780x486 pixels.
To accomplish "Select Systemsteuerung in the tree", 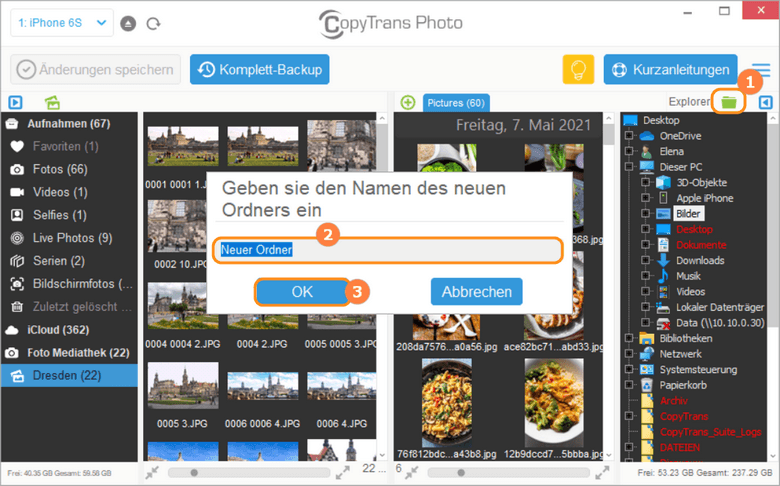I will tap(698, 369).
